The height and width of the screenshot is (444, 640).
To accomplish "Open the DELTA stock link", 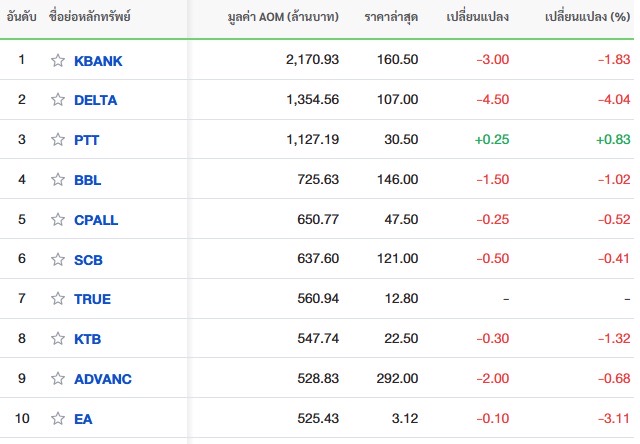I will (96, 100).
